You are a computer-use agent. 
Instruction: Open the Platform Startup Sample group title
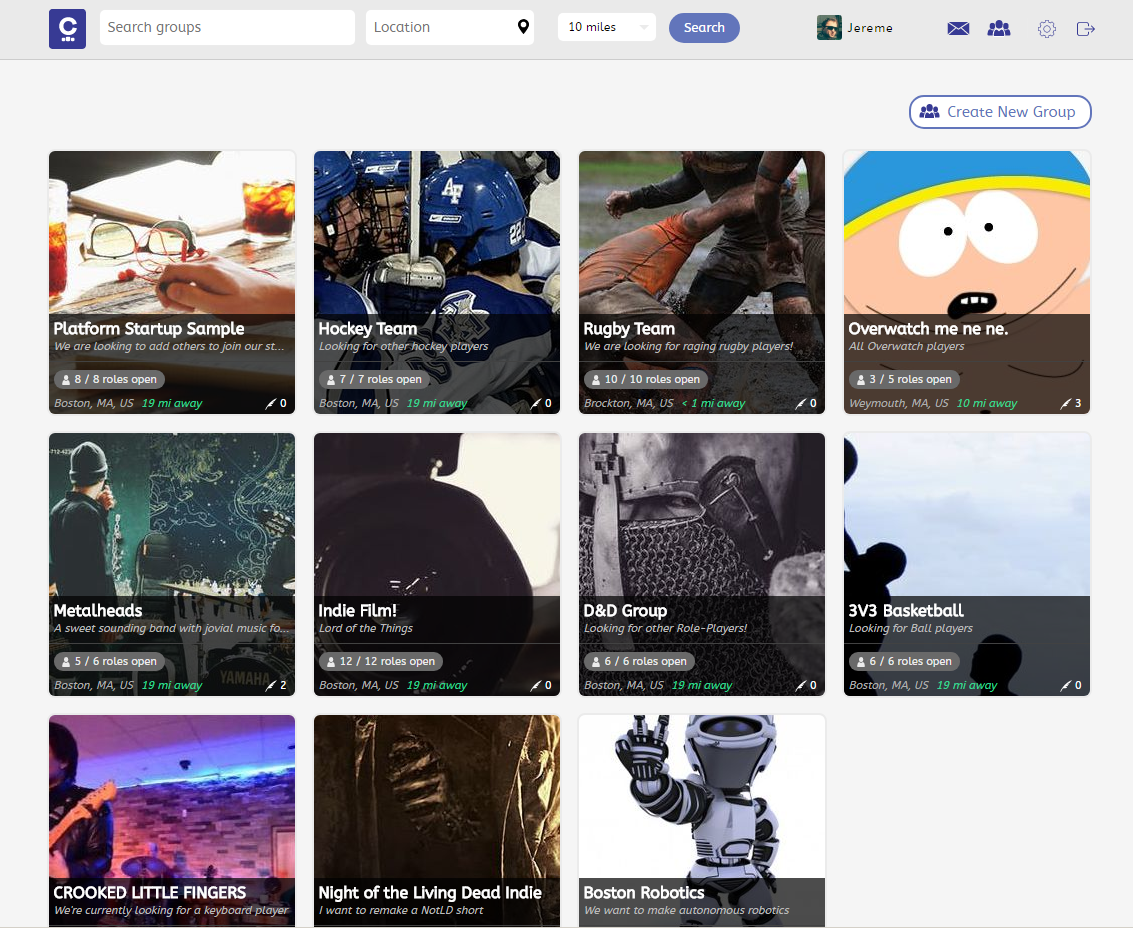tap(149, 329)
